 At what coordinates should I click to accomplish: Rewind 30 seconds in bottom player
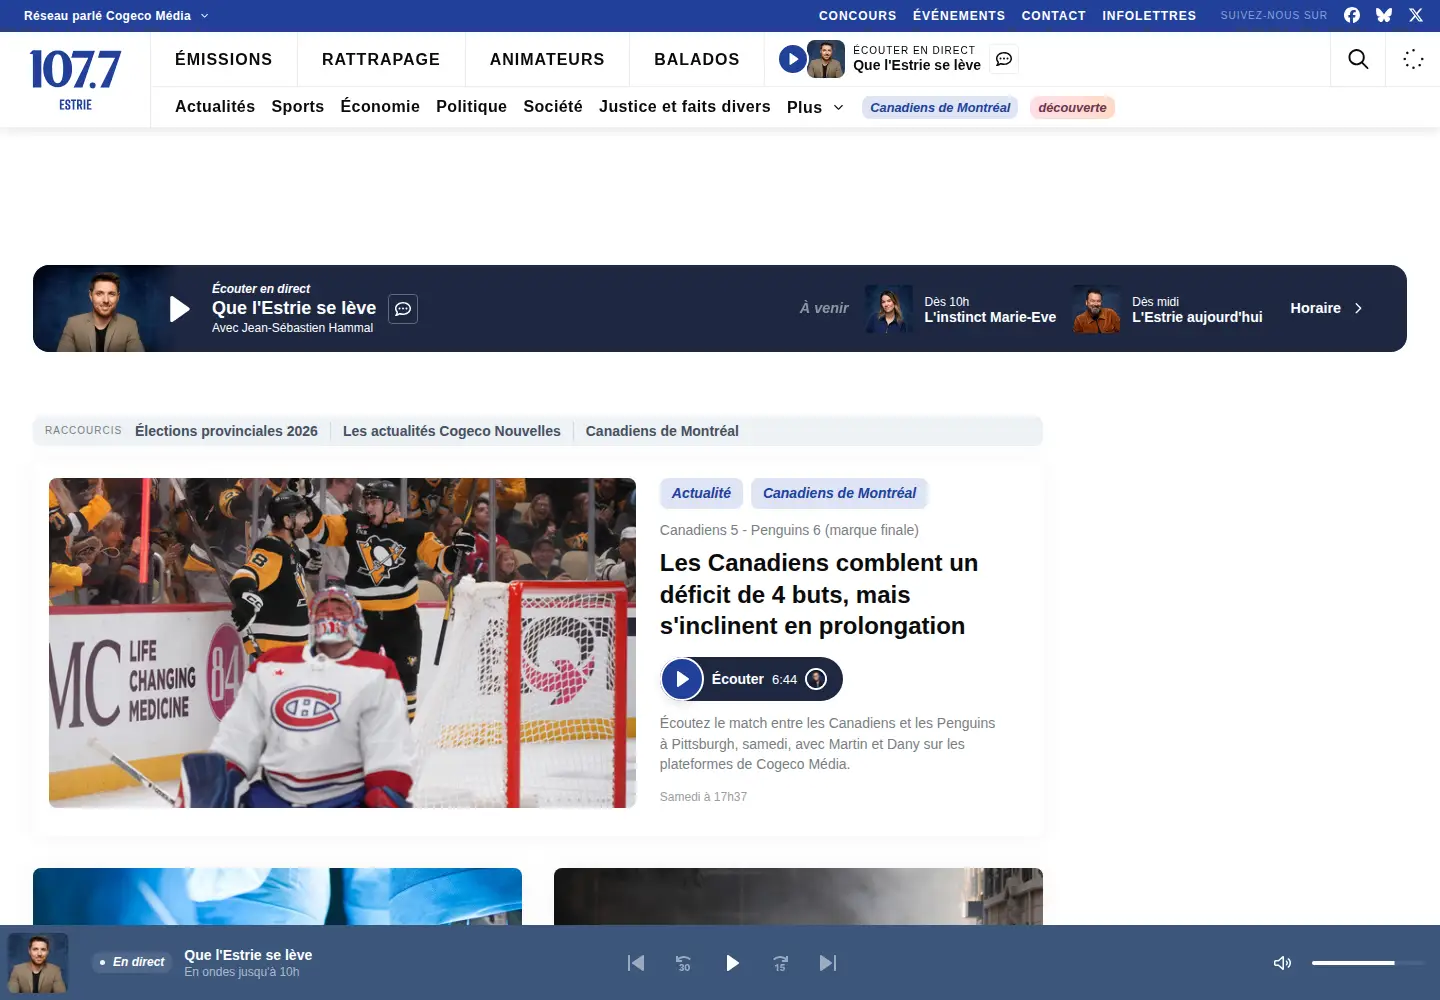tap(684, 963)
